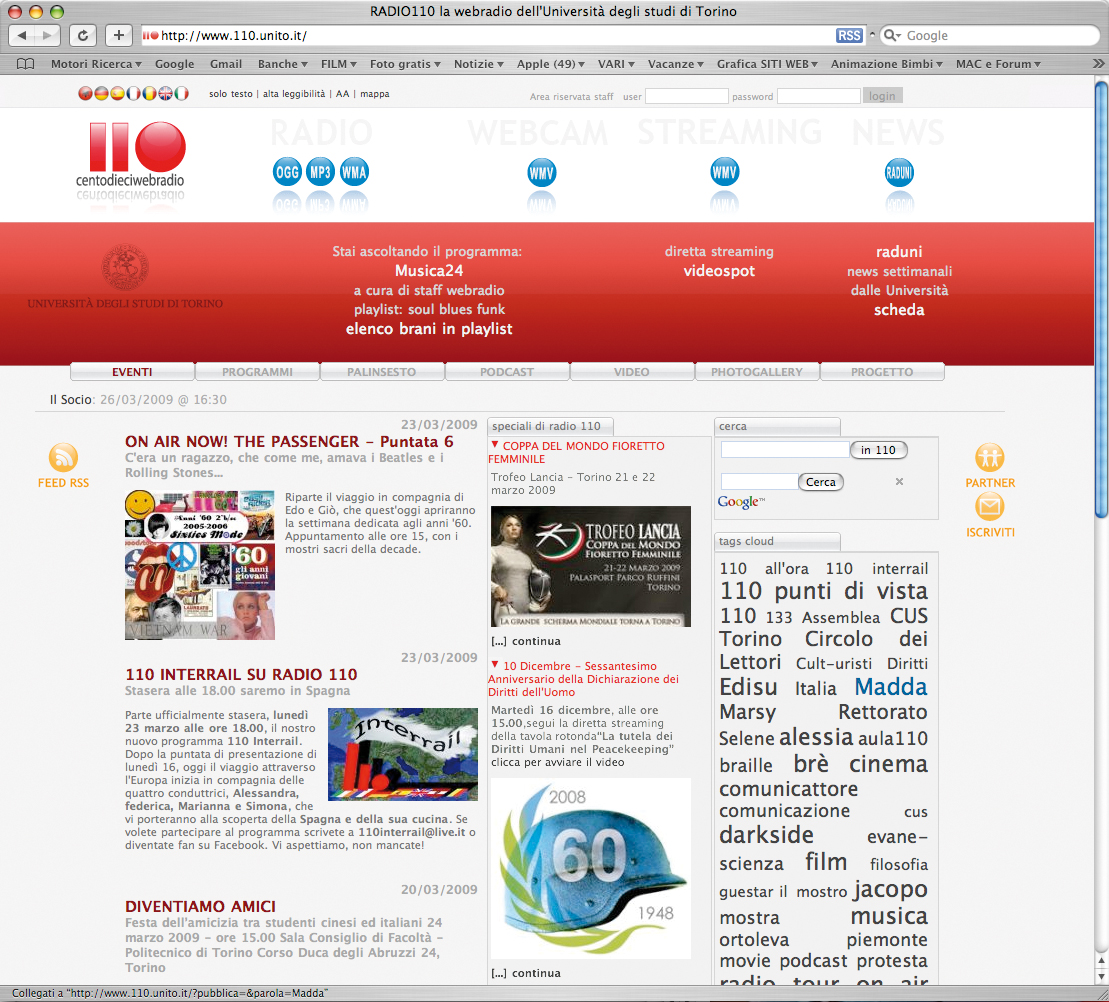This screenshot has height=1002, width=1109.
Task: Expand the FILM bookmarks menu
Action: (x=339, y=64)
